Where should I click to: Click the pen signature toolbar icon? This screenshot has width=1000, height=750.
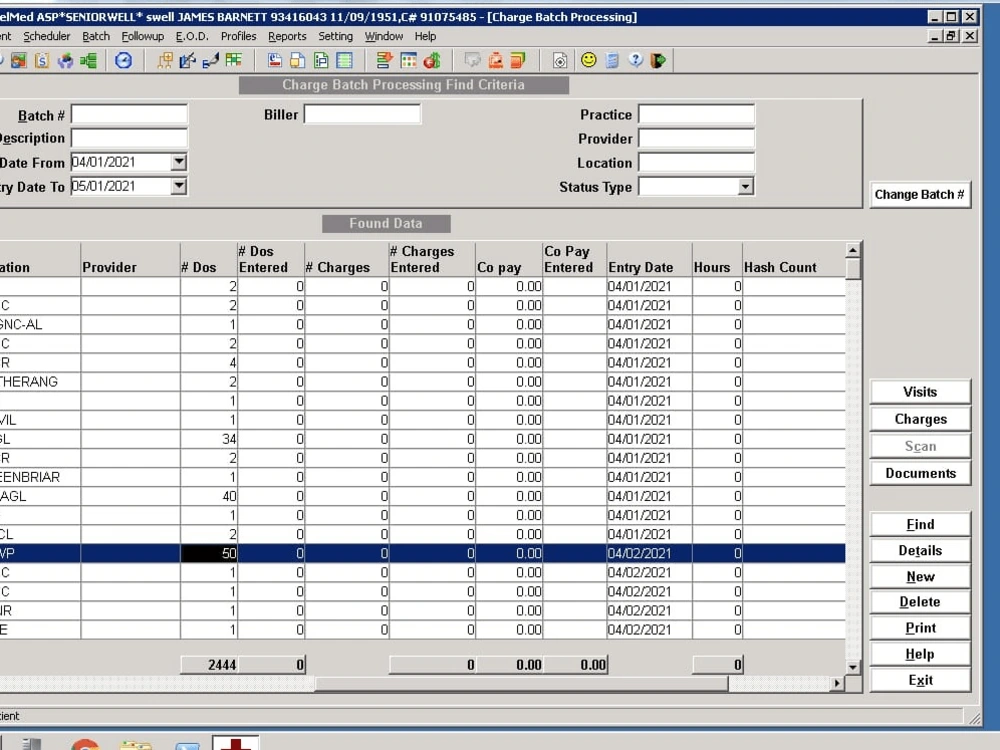[210, 61]
